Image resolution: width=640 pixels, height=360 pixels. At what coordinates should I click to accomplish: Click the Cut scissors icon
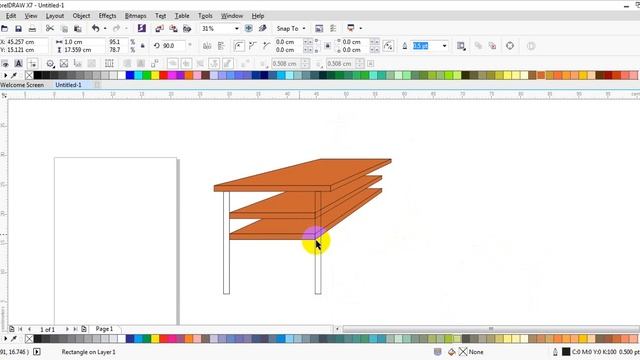pos(50,29)
